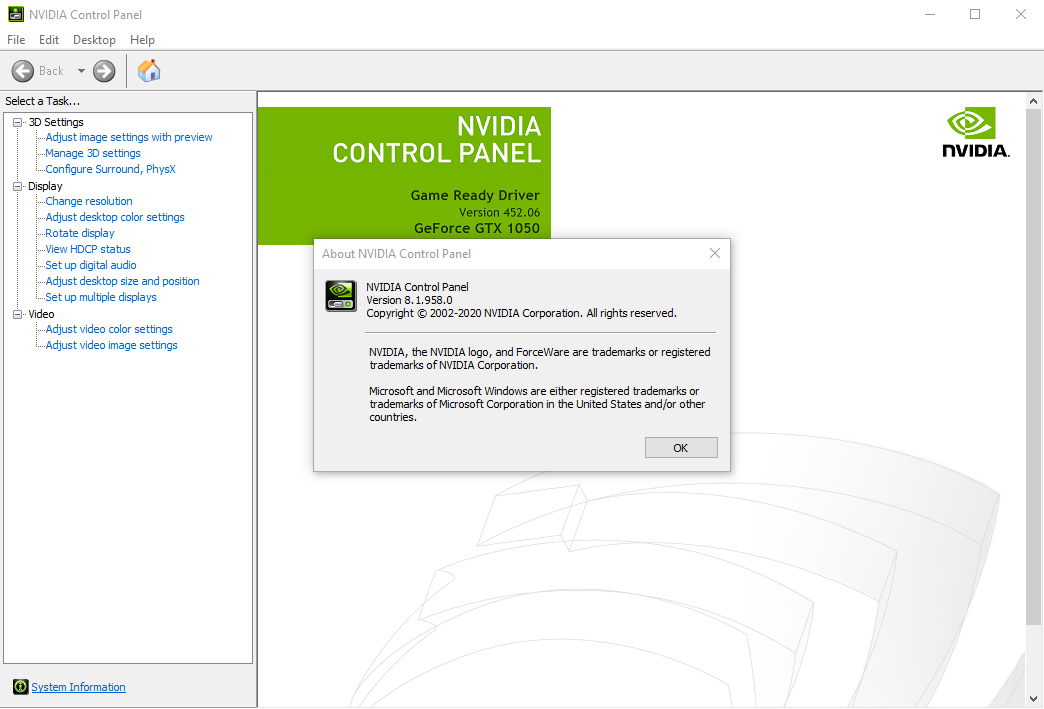Open the Desktop menu

tap(94, 40)
